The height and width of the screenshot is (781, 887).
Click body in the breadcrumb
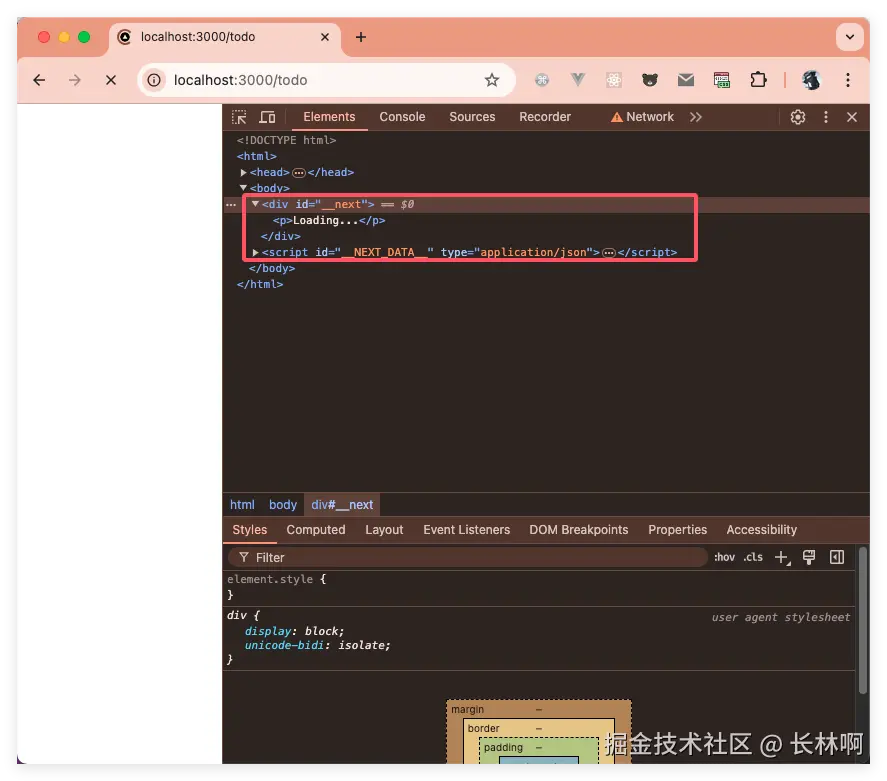(x=283, y=505)
